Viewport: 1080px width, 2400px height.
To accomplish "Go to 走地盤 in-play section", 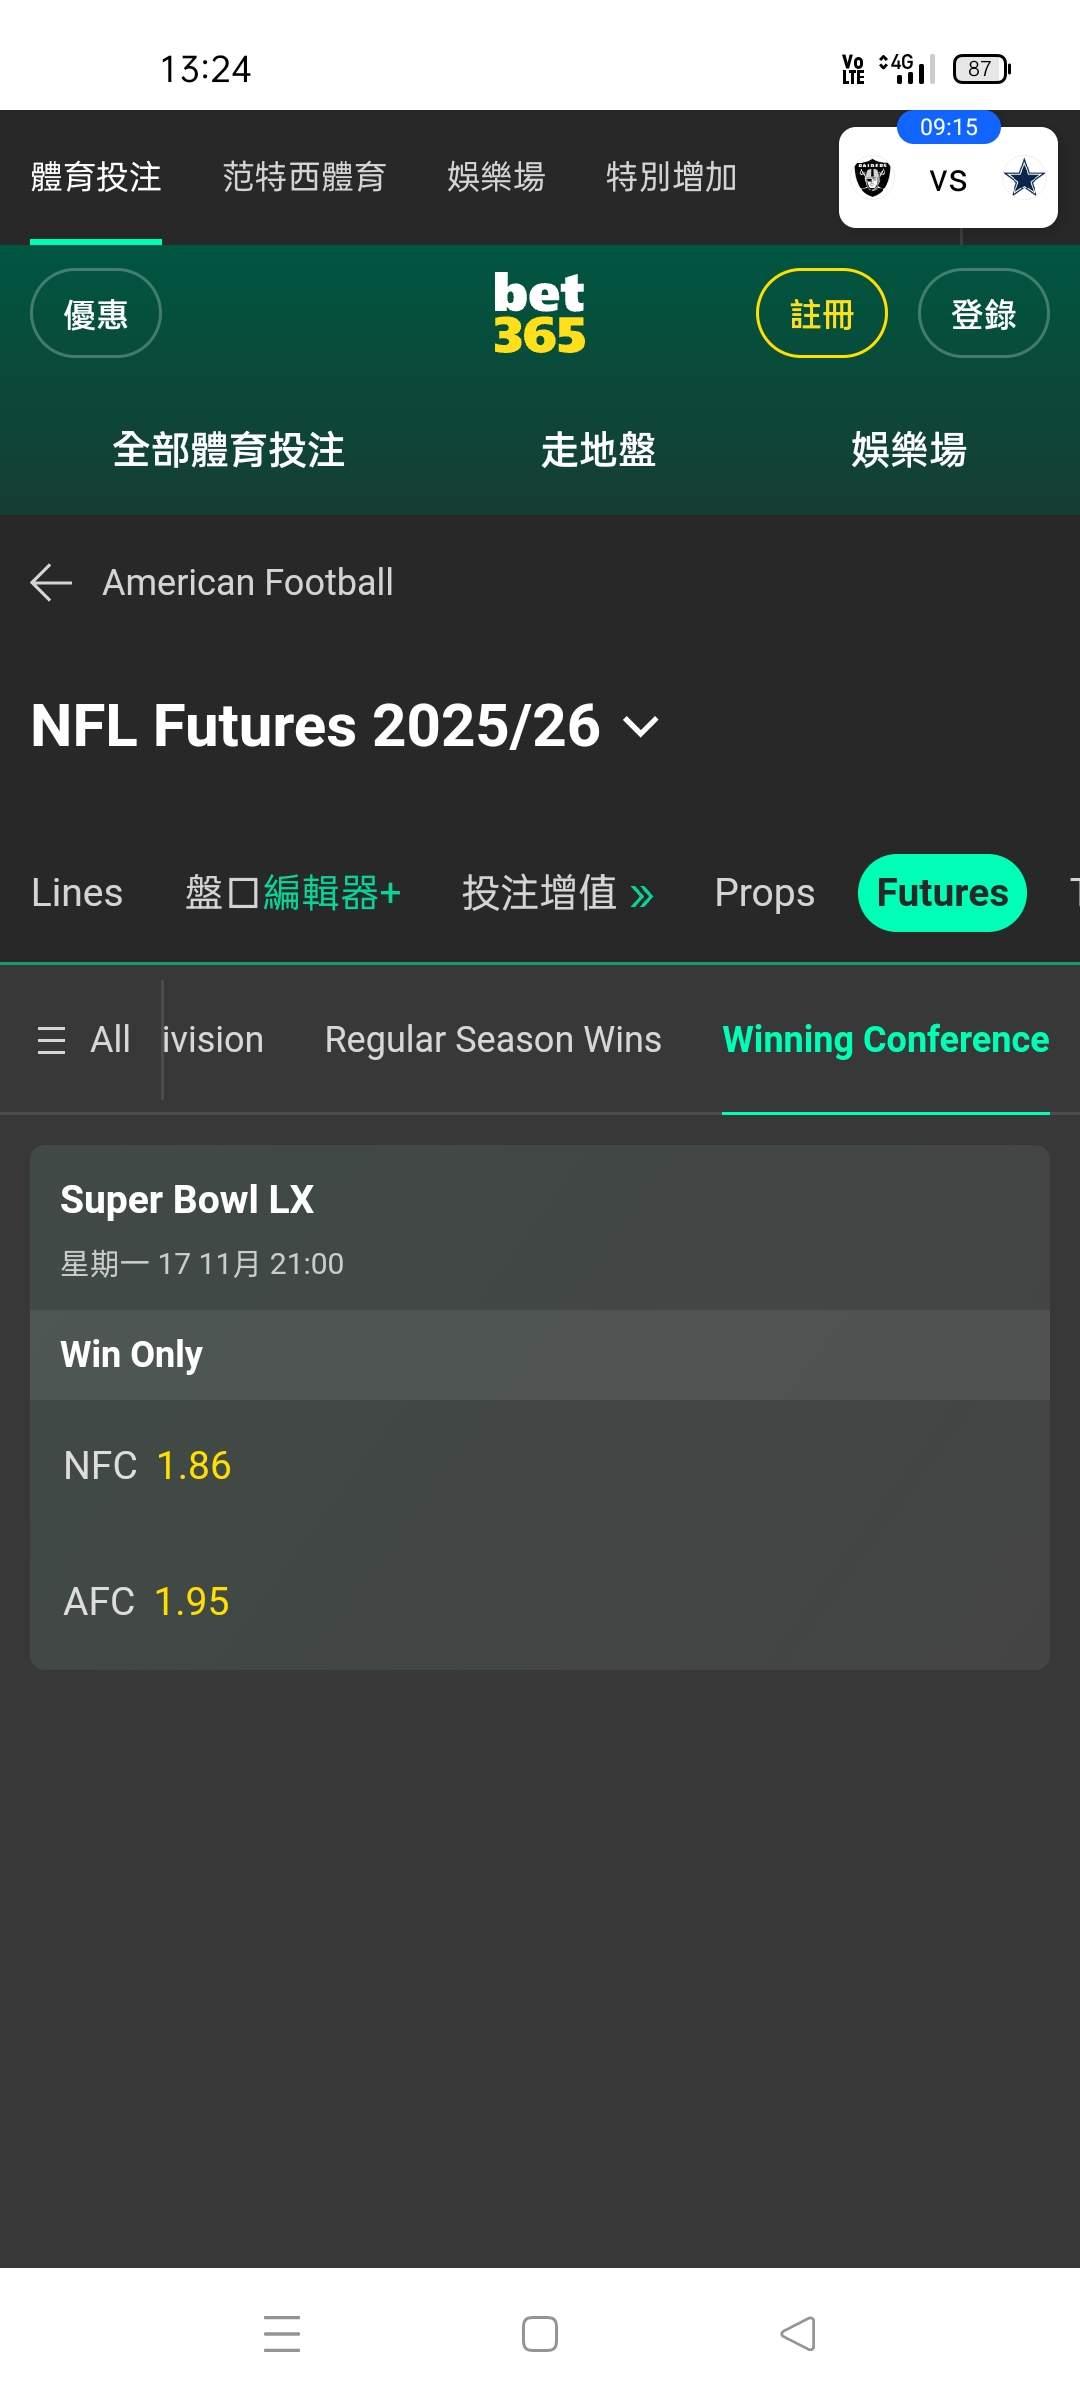I will pos(598,450).
